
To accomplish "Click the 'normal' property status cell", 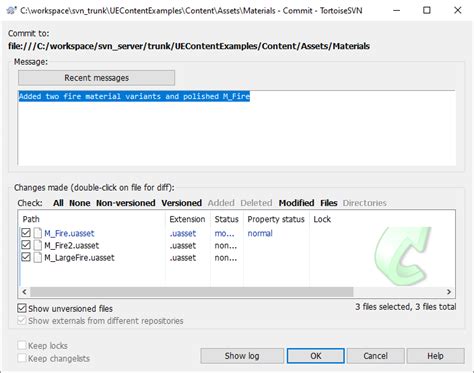I will tap(260, 233).
